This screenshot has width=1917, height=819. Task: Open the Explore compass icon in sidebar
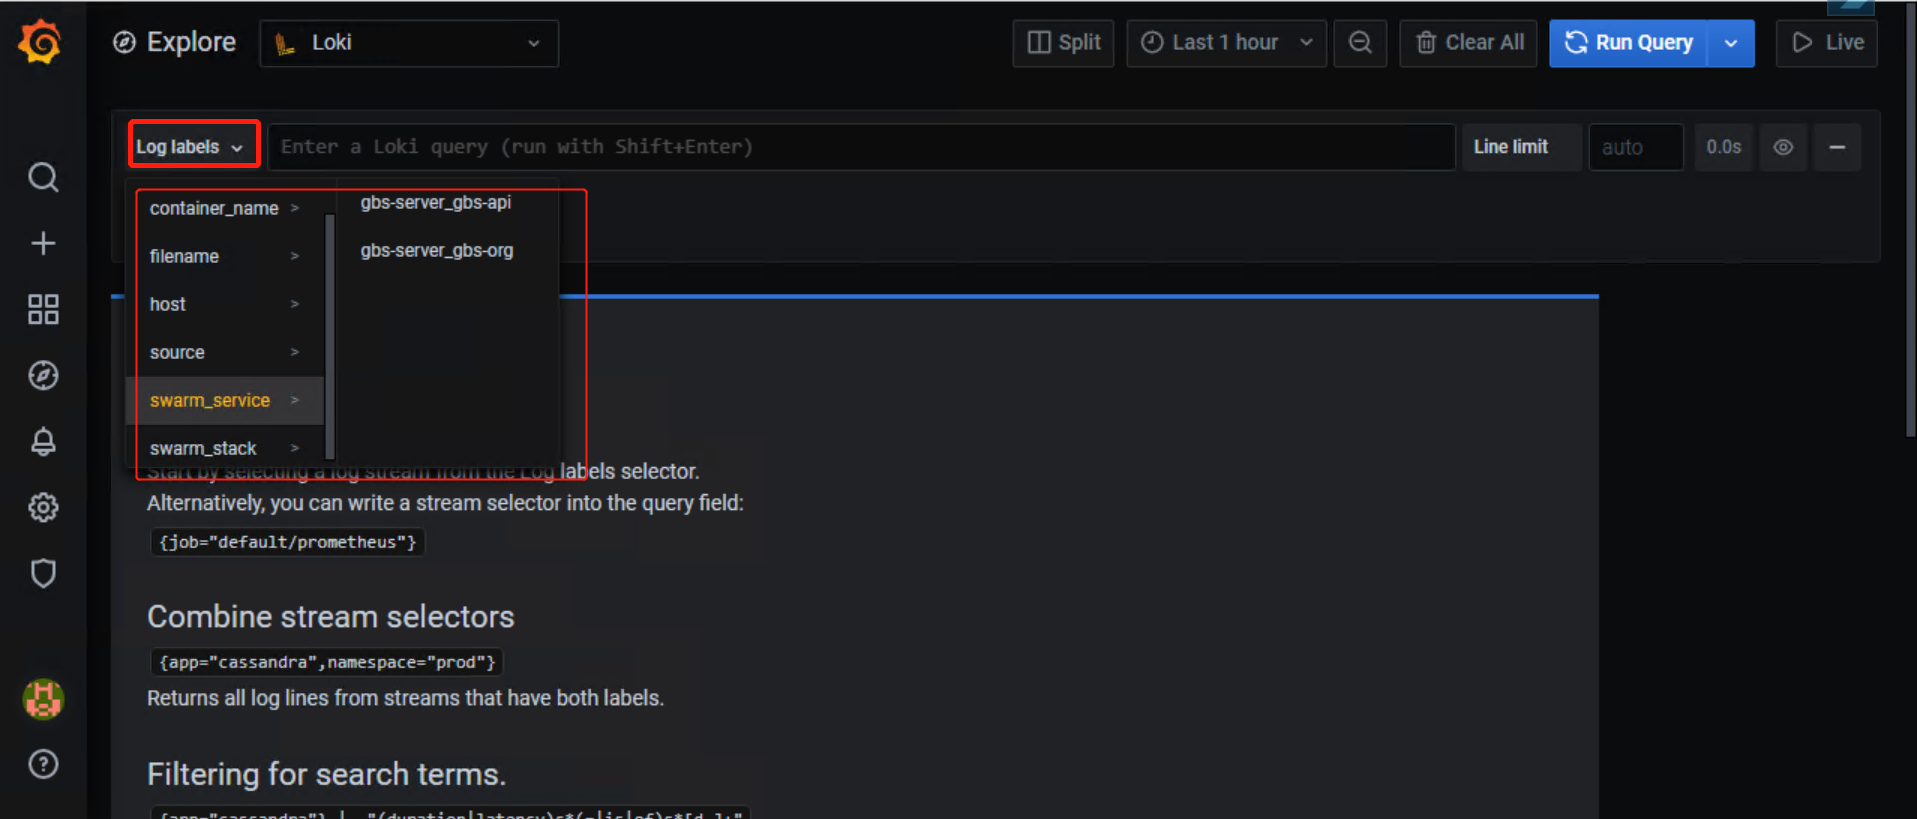(x=43, y=376)
